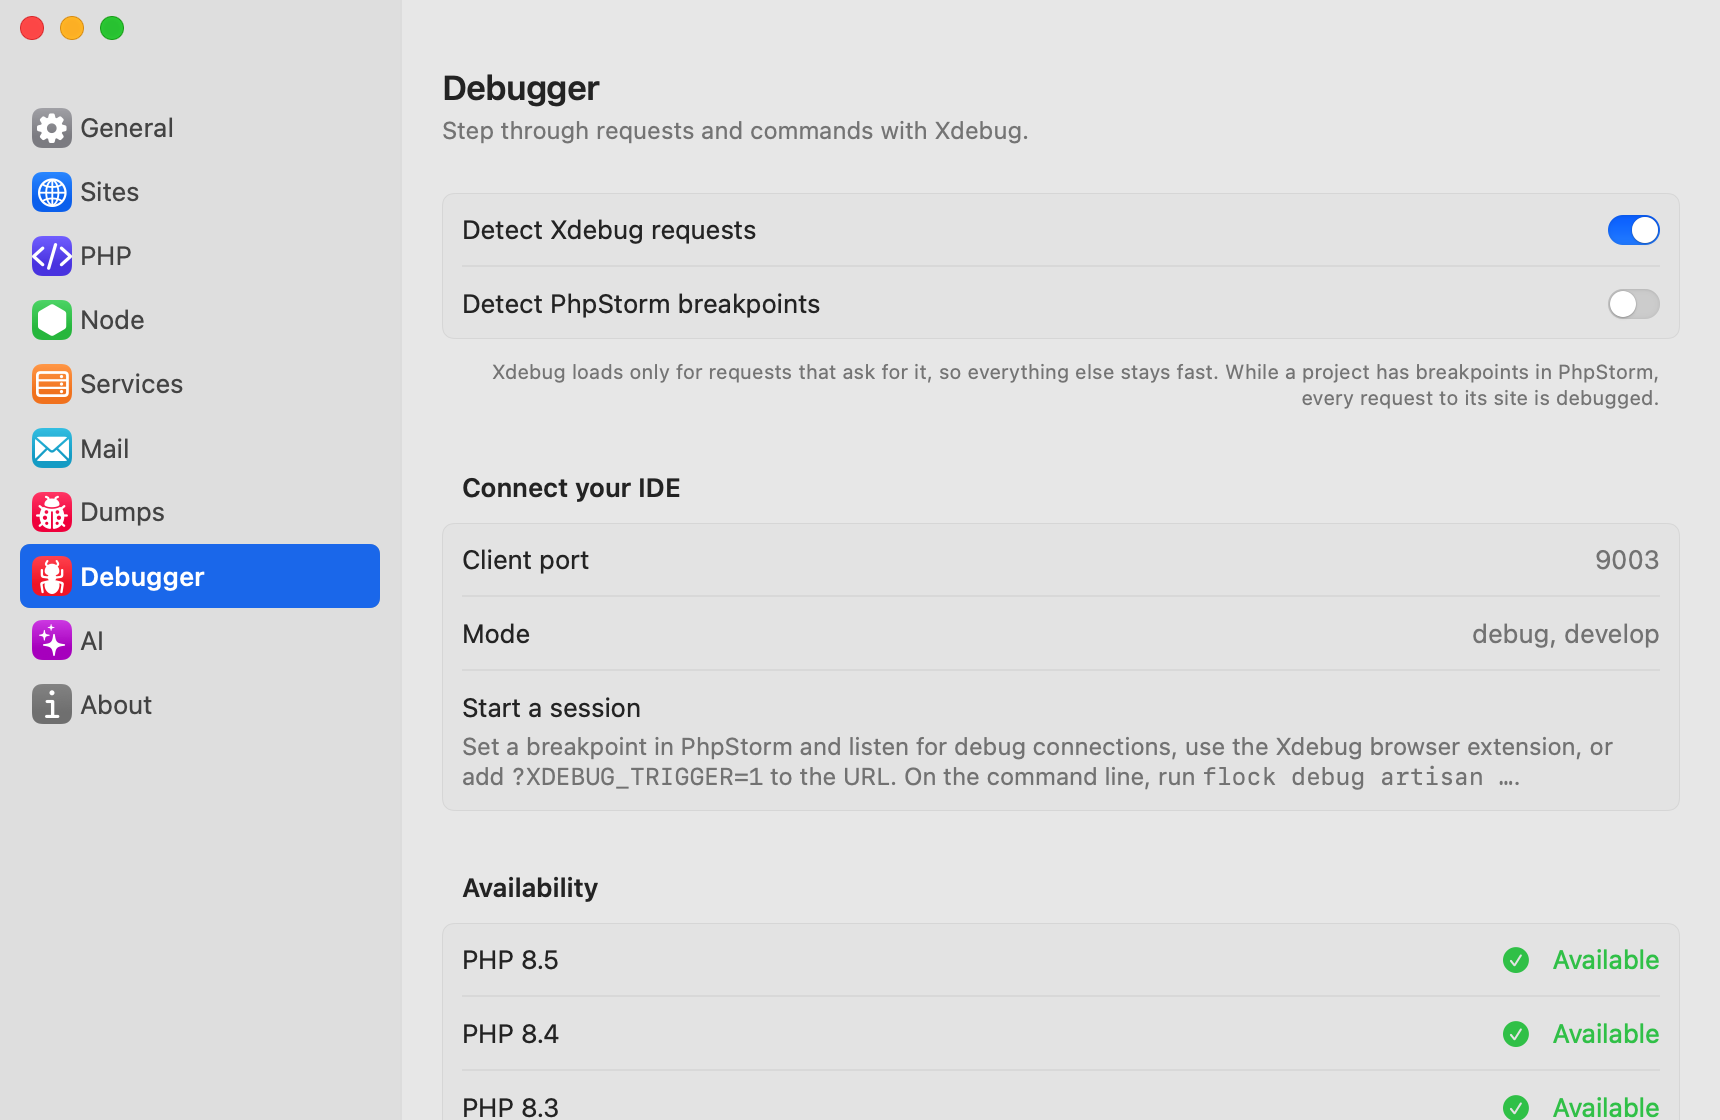
Task: Click the Available status for PHP 8.3
Action: click(1605, 1107)
